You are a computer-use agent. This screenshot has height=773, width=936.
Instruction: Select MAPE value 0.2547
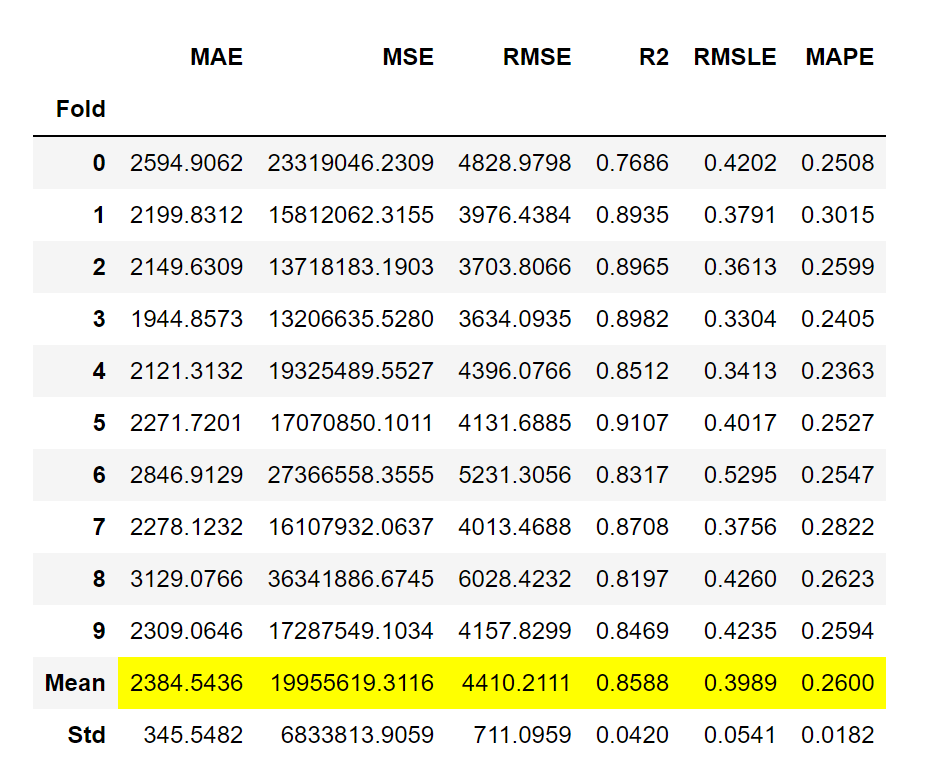(838, 475)
